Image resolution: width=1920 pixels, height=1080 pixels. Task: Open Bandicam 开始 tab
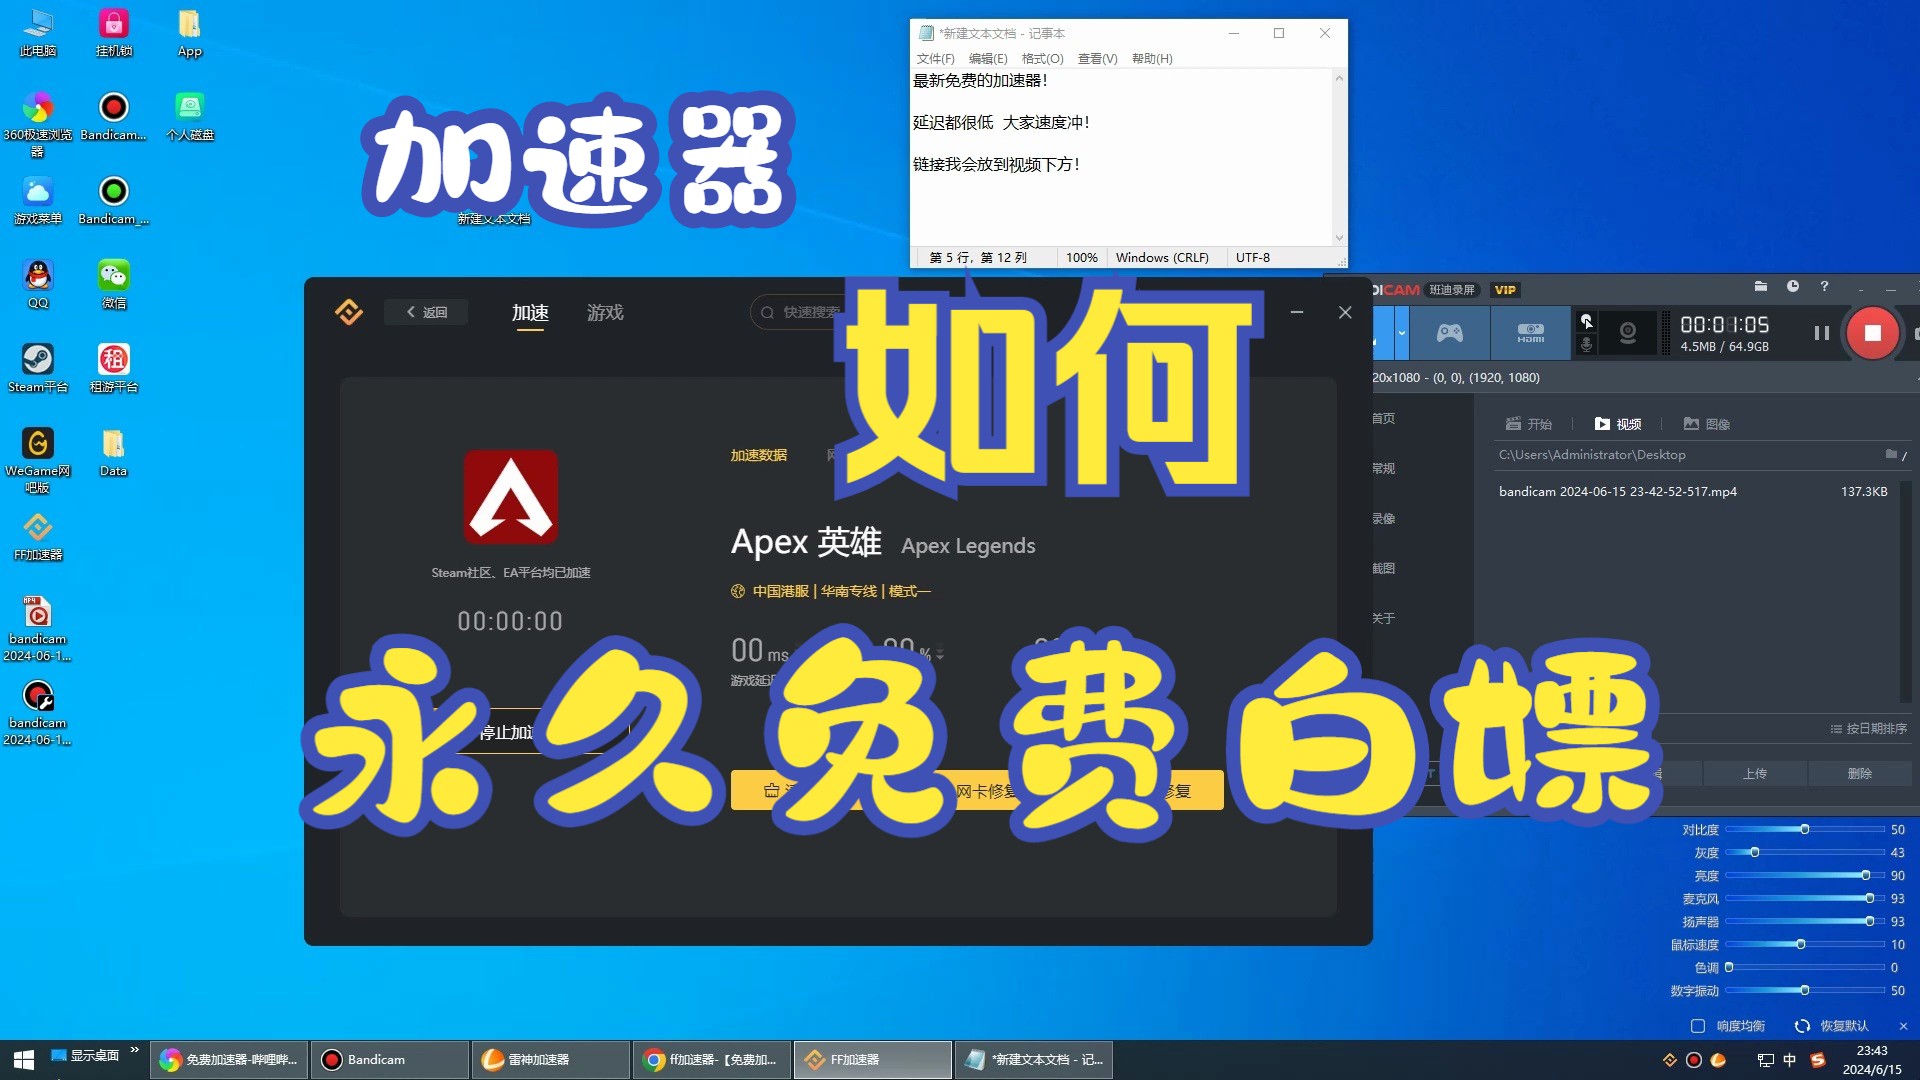click(1529, 424)
